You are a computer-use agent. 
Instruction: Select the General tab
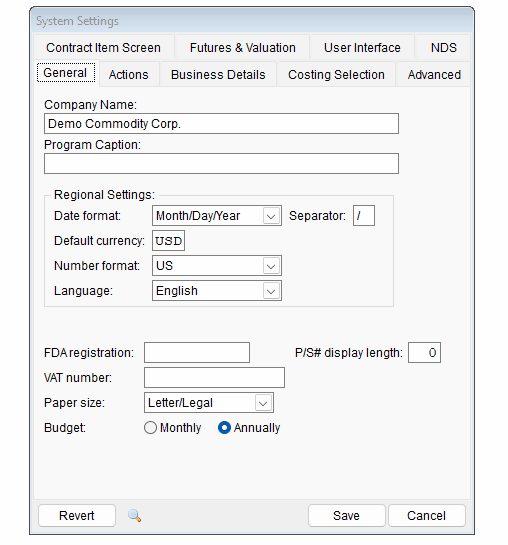click(x=66, y=73)
